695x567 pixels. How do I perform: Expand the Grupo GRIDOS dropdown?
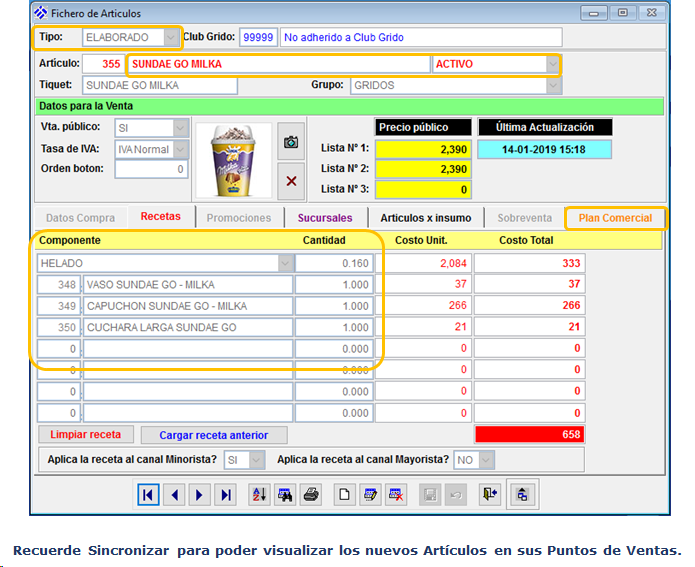[x=554, y=85]
